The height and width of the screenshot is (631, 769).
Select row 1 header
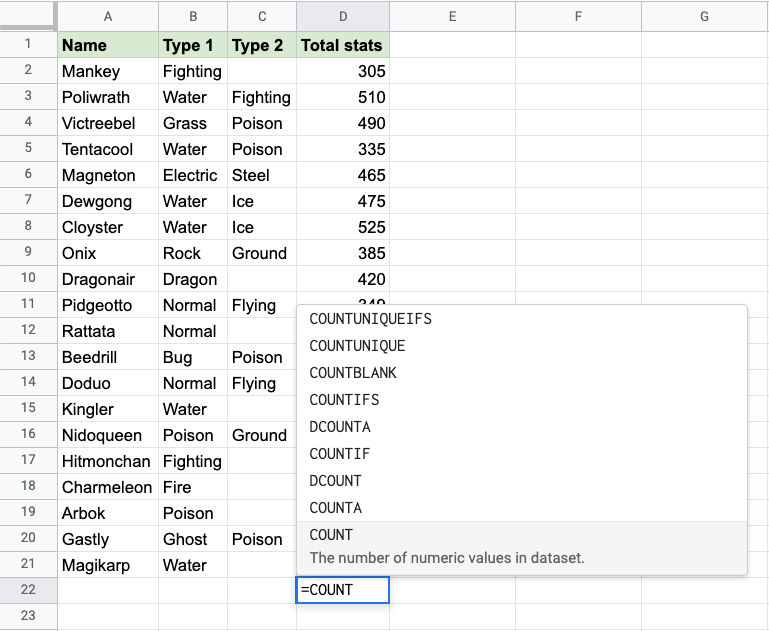point(28,45)
